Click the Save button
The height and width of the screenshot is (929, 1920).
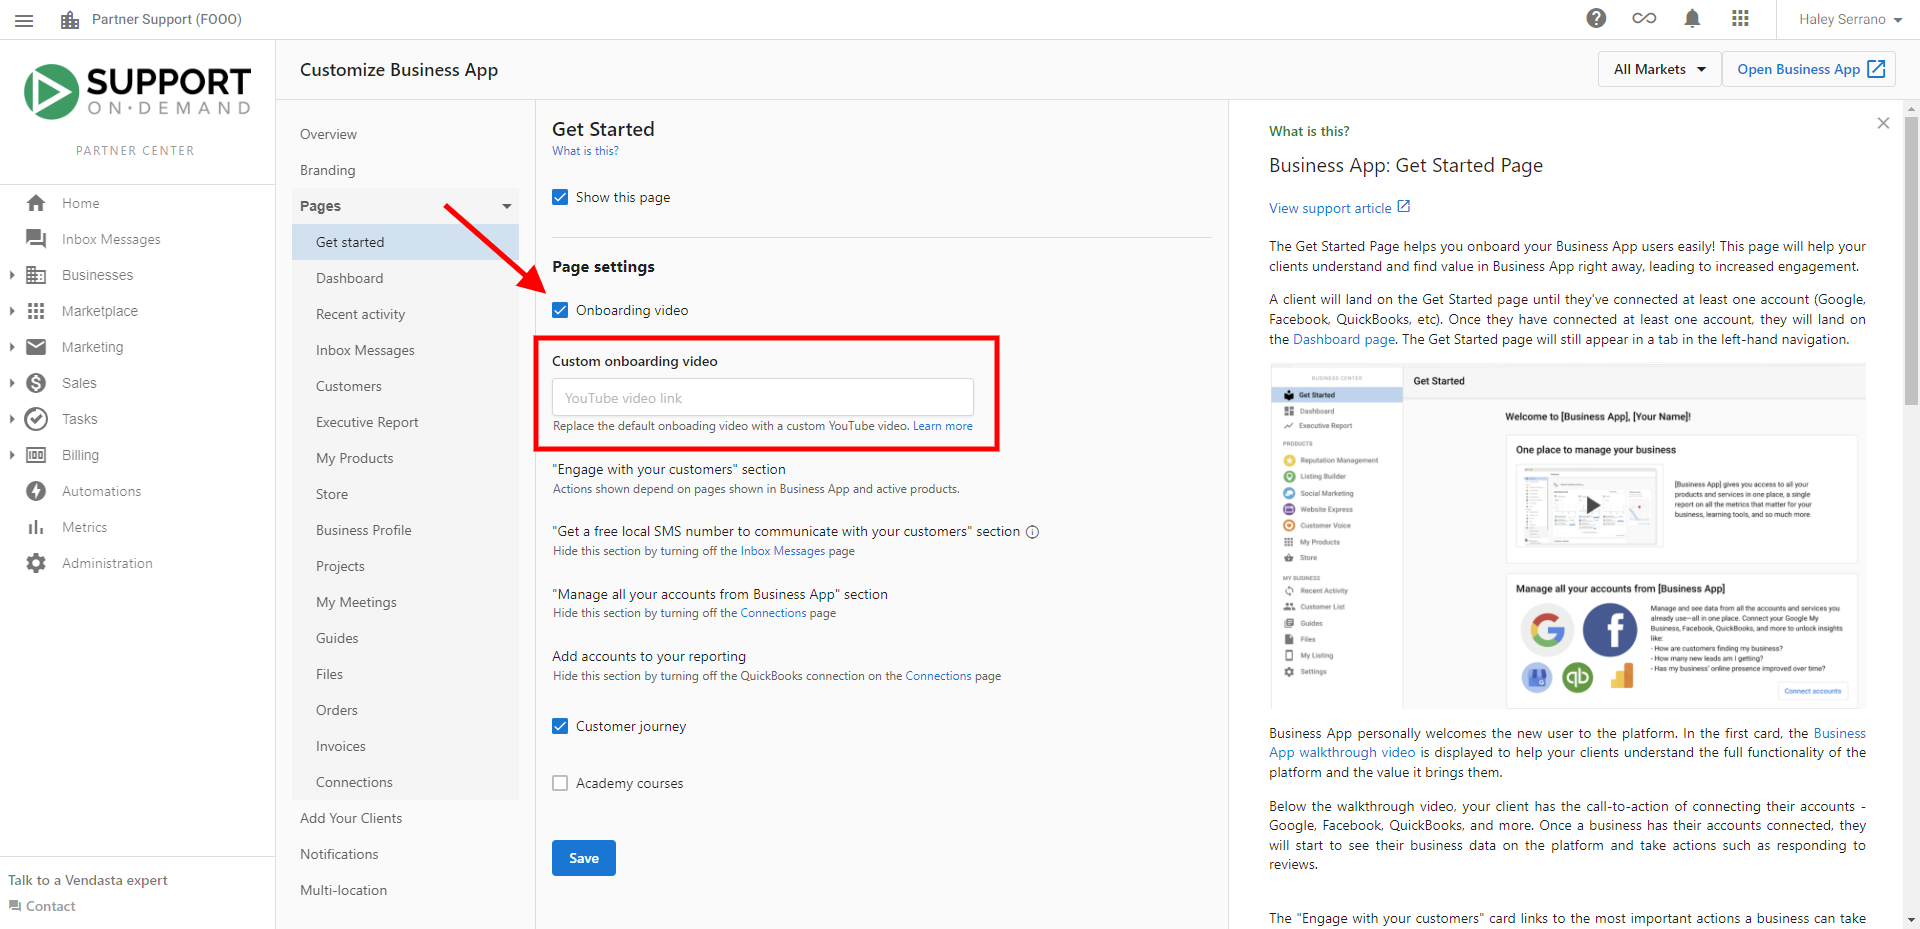click(584, 858)
